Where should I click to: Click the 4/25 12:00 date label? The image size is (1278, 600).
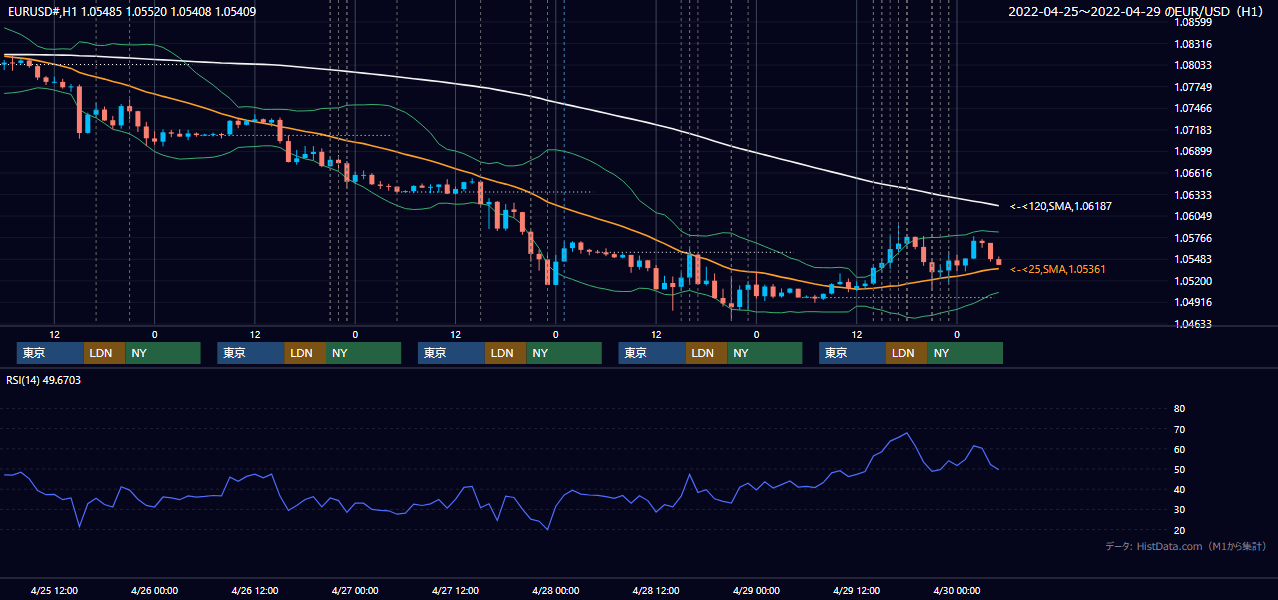point(54,590)
